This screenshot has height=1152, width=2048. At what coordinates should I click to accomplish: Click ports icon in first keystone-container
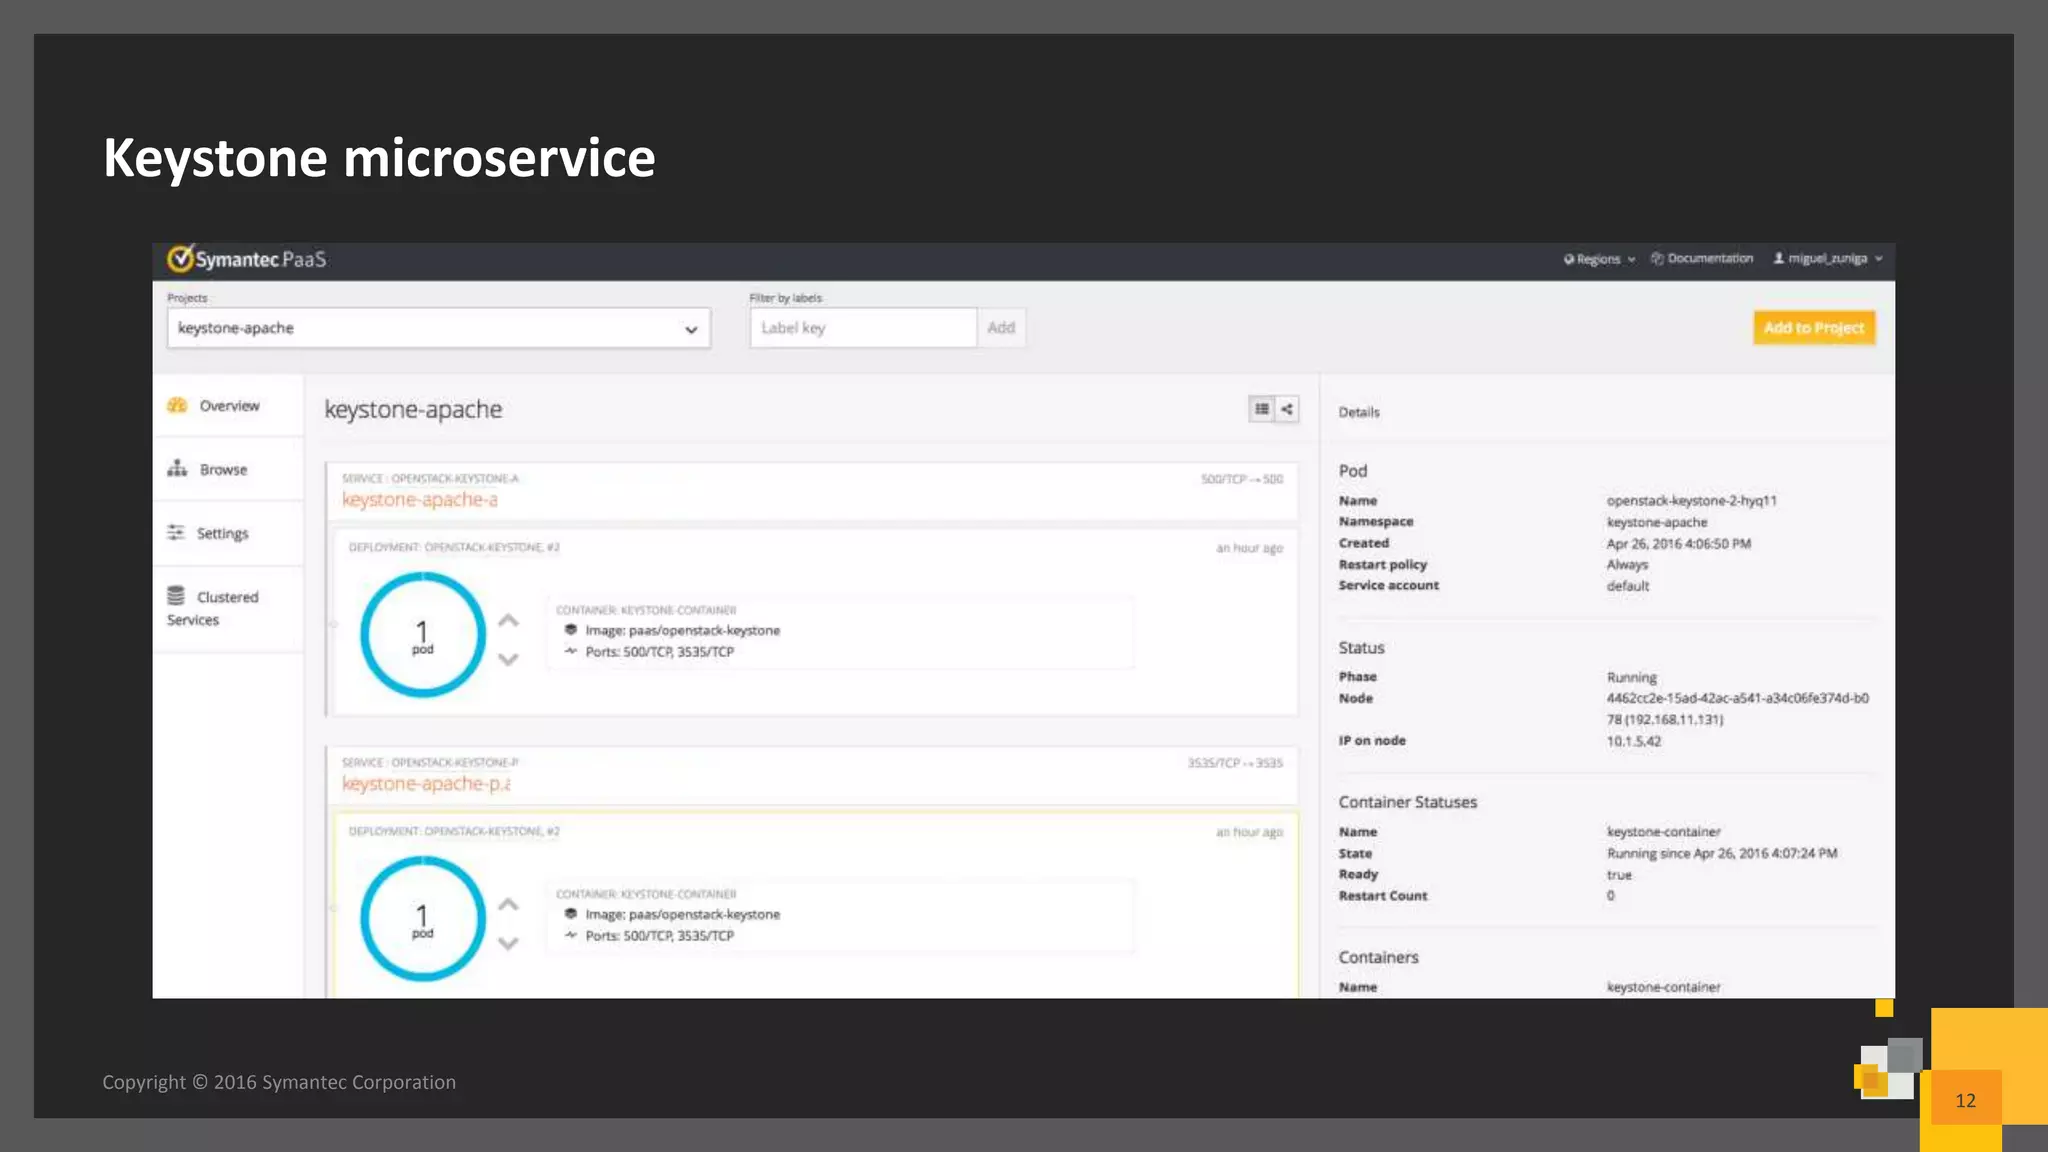[x=571, y=651]
